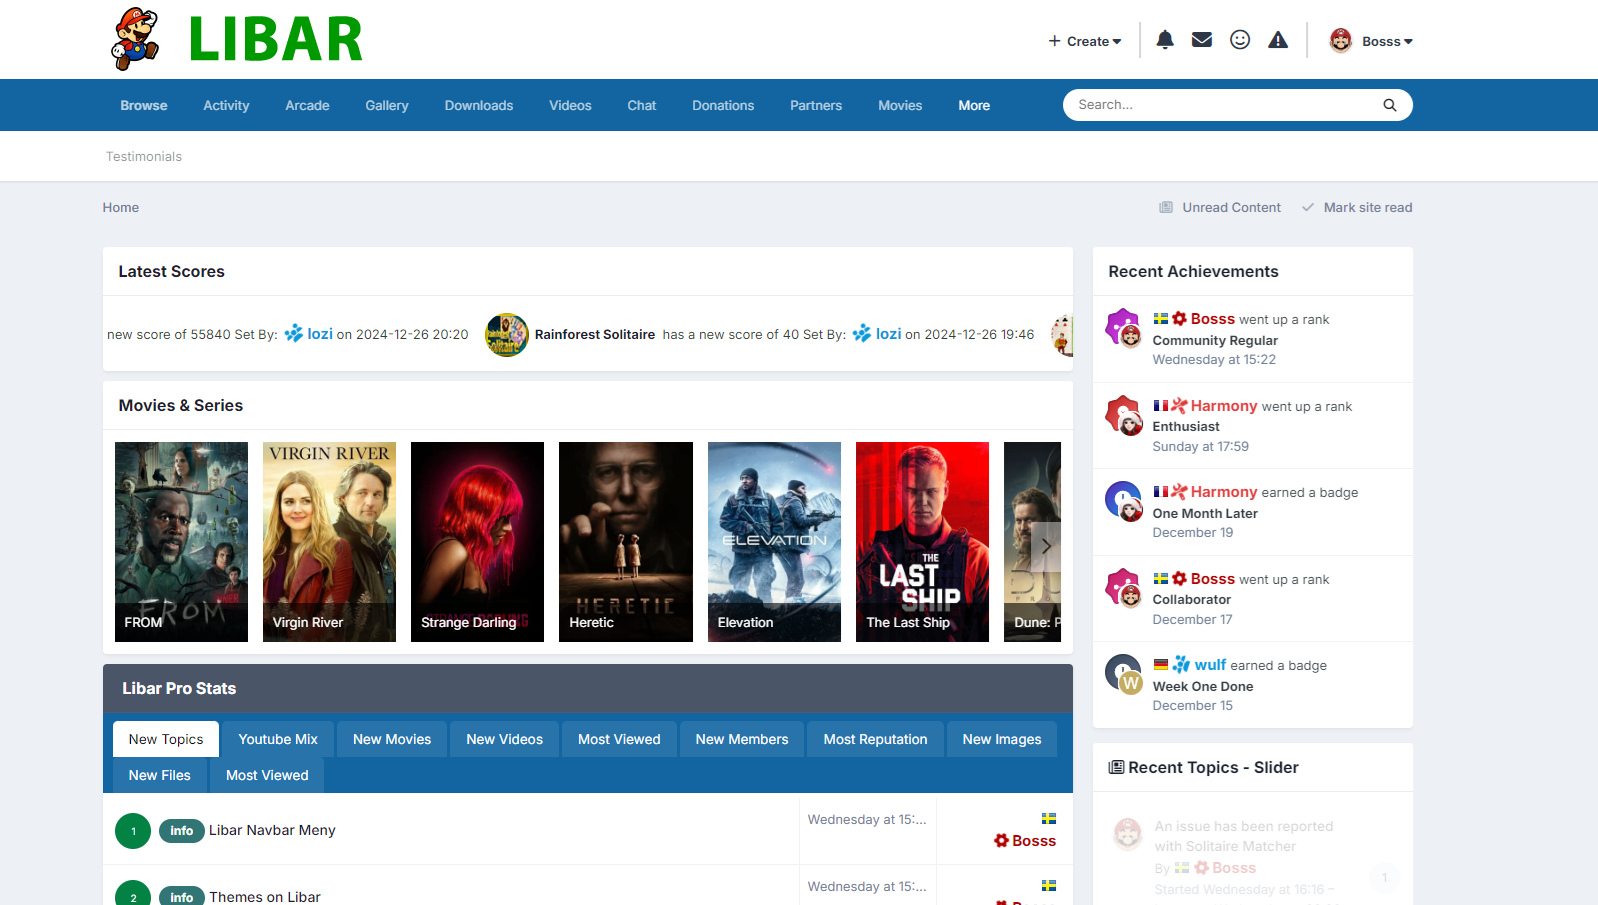
Task: Open the warning triangle reports icon
Action: click(1278, 40)
